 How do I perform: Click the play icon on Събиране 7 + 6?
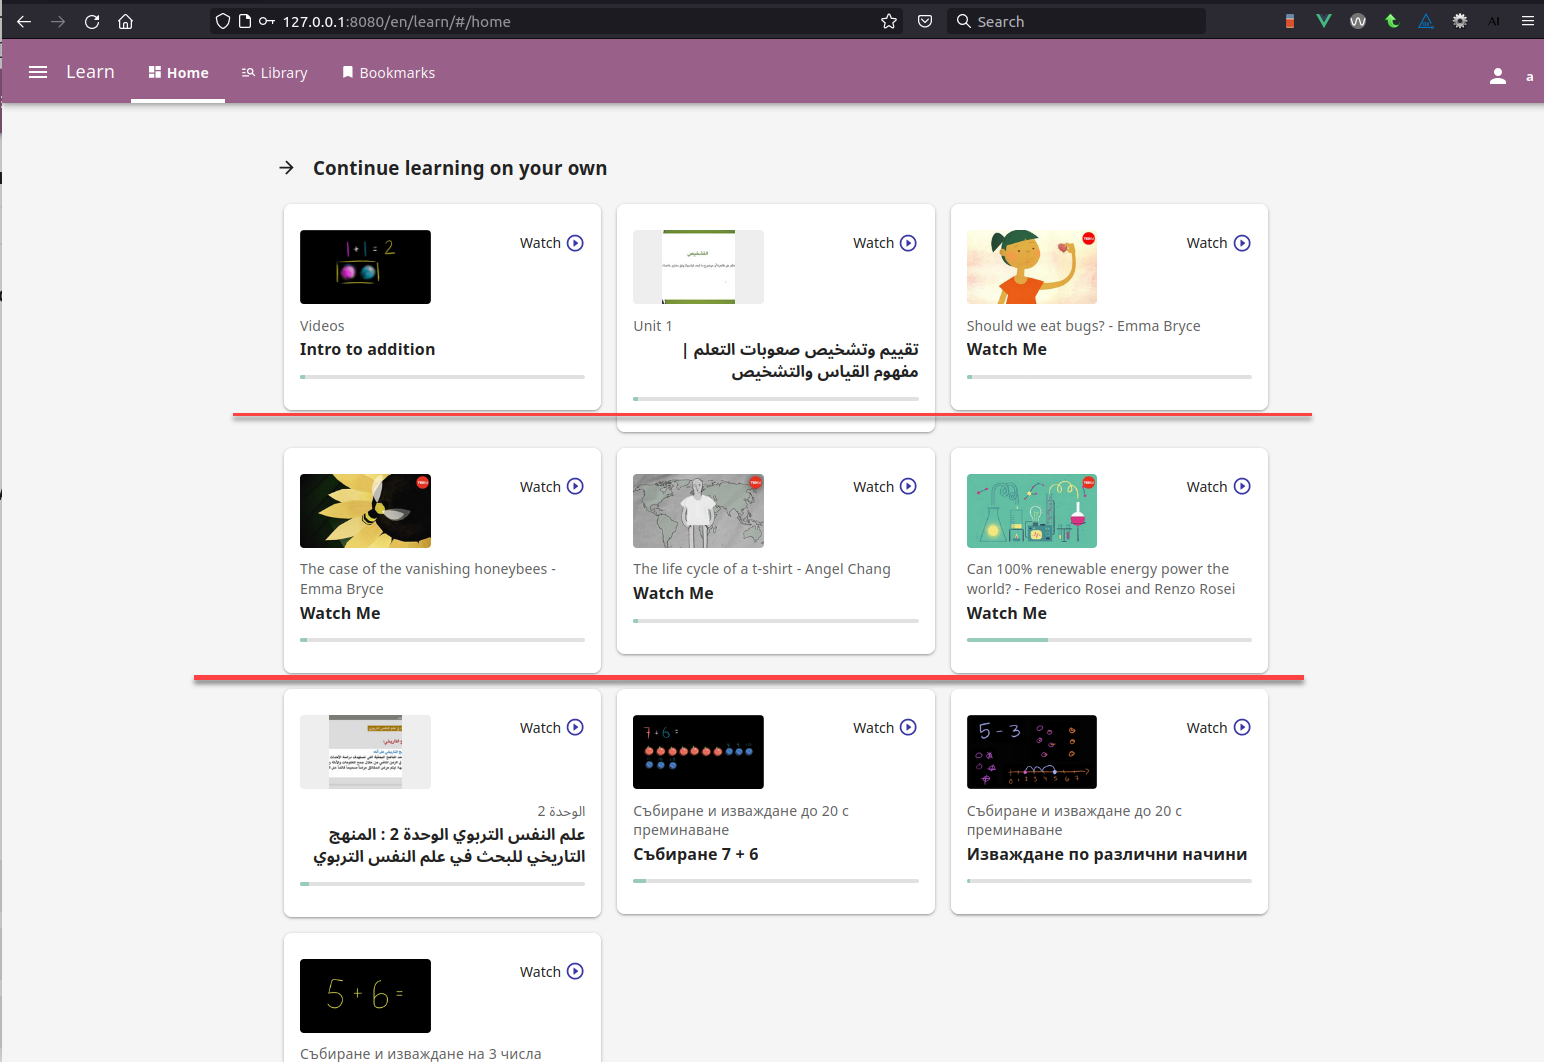tap(908, 727)
